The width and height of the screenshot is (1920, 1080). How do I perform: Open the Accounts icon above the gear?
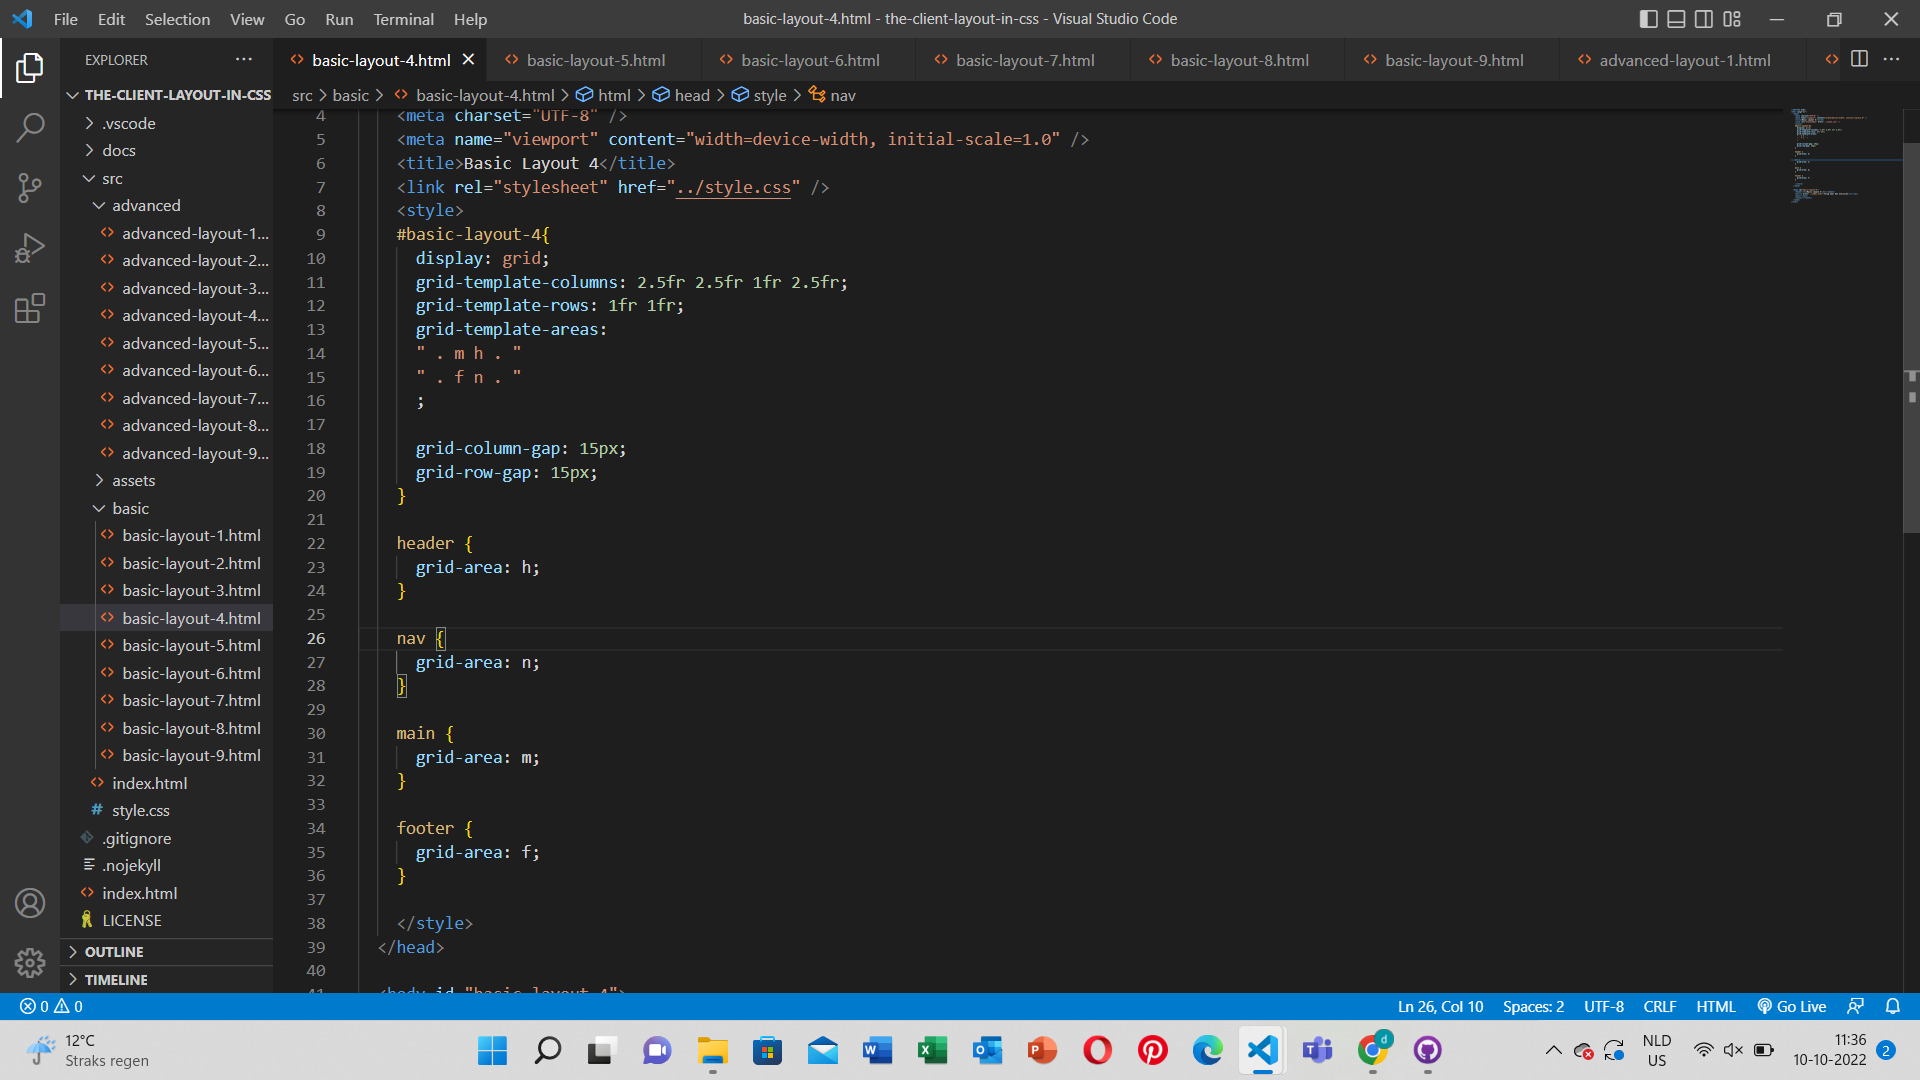(30, 902)
